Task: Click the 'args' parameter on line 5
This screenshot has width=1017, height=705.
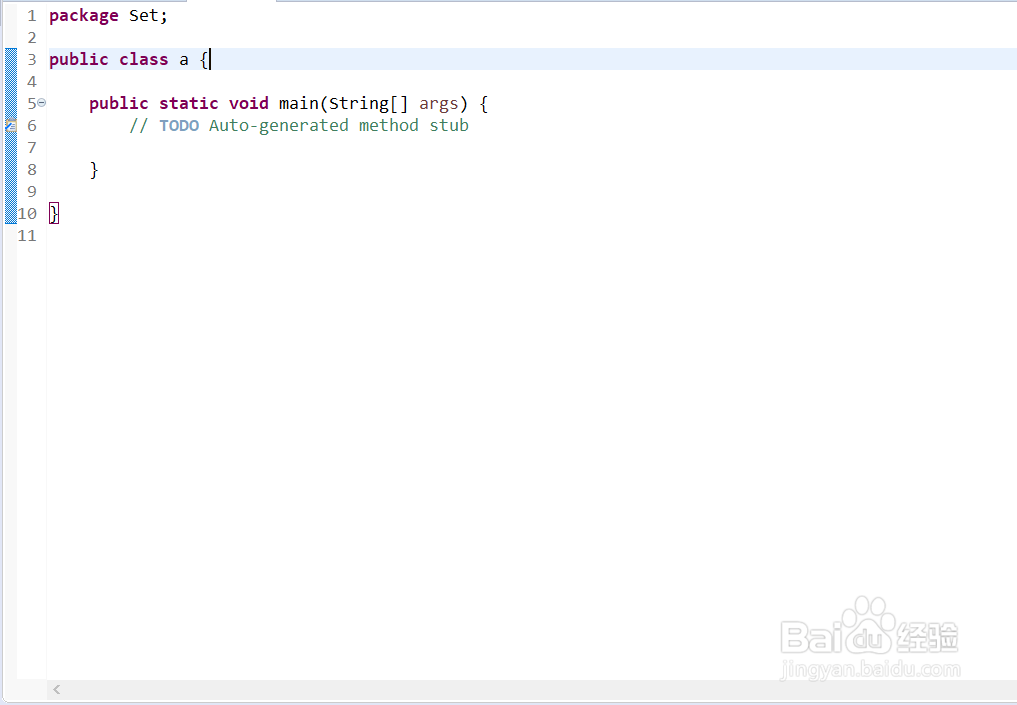Action: click(438, 104)
